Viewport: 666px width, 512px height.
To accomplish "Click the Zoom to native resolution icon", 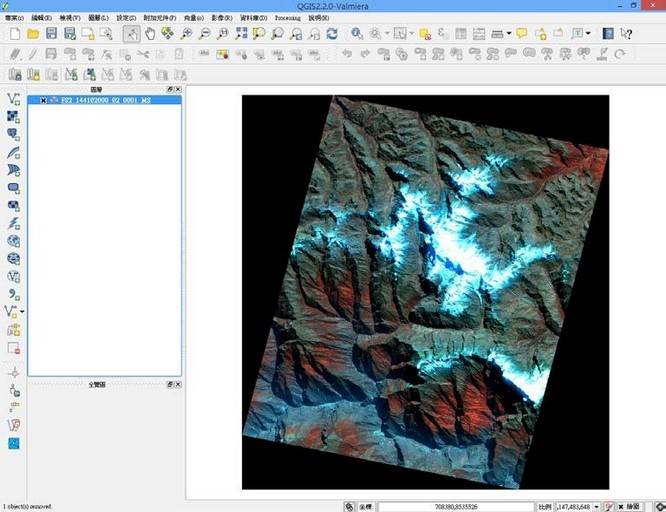I will [223, 34].
